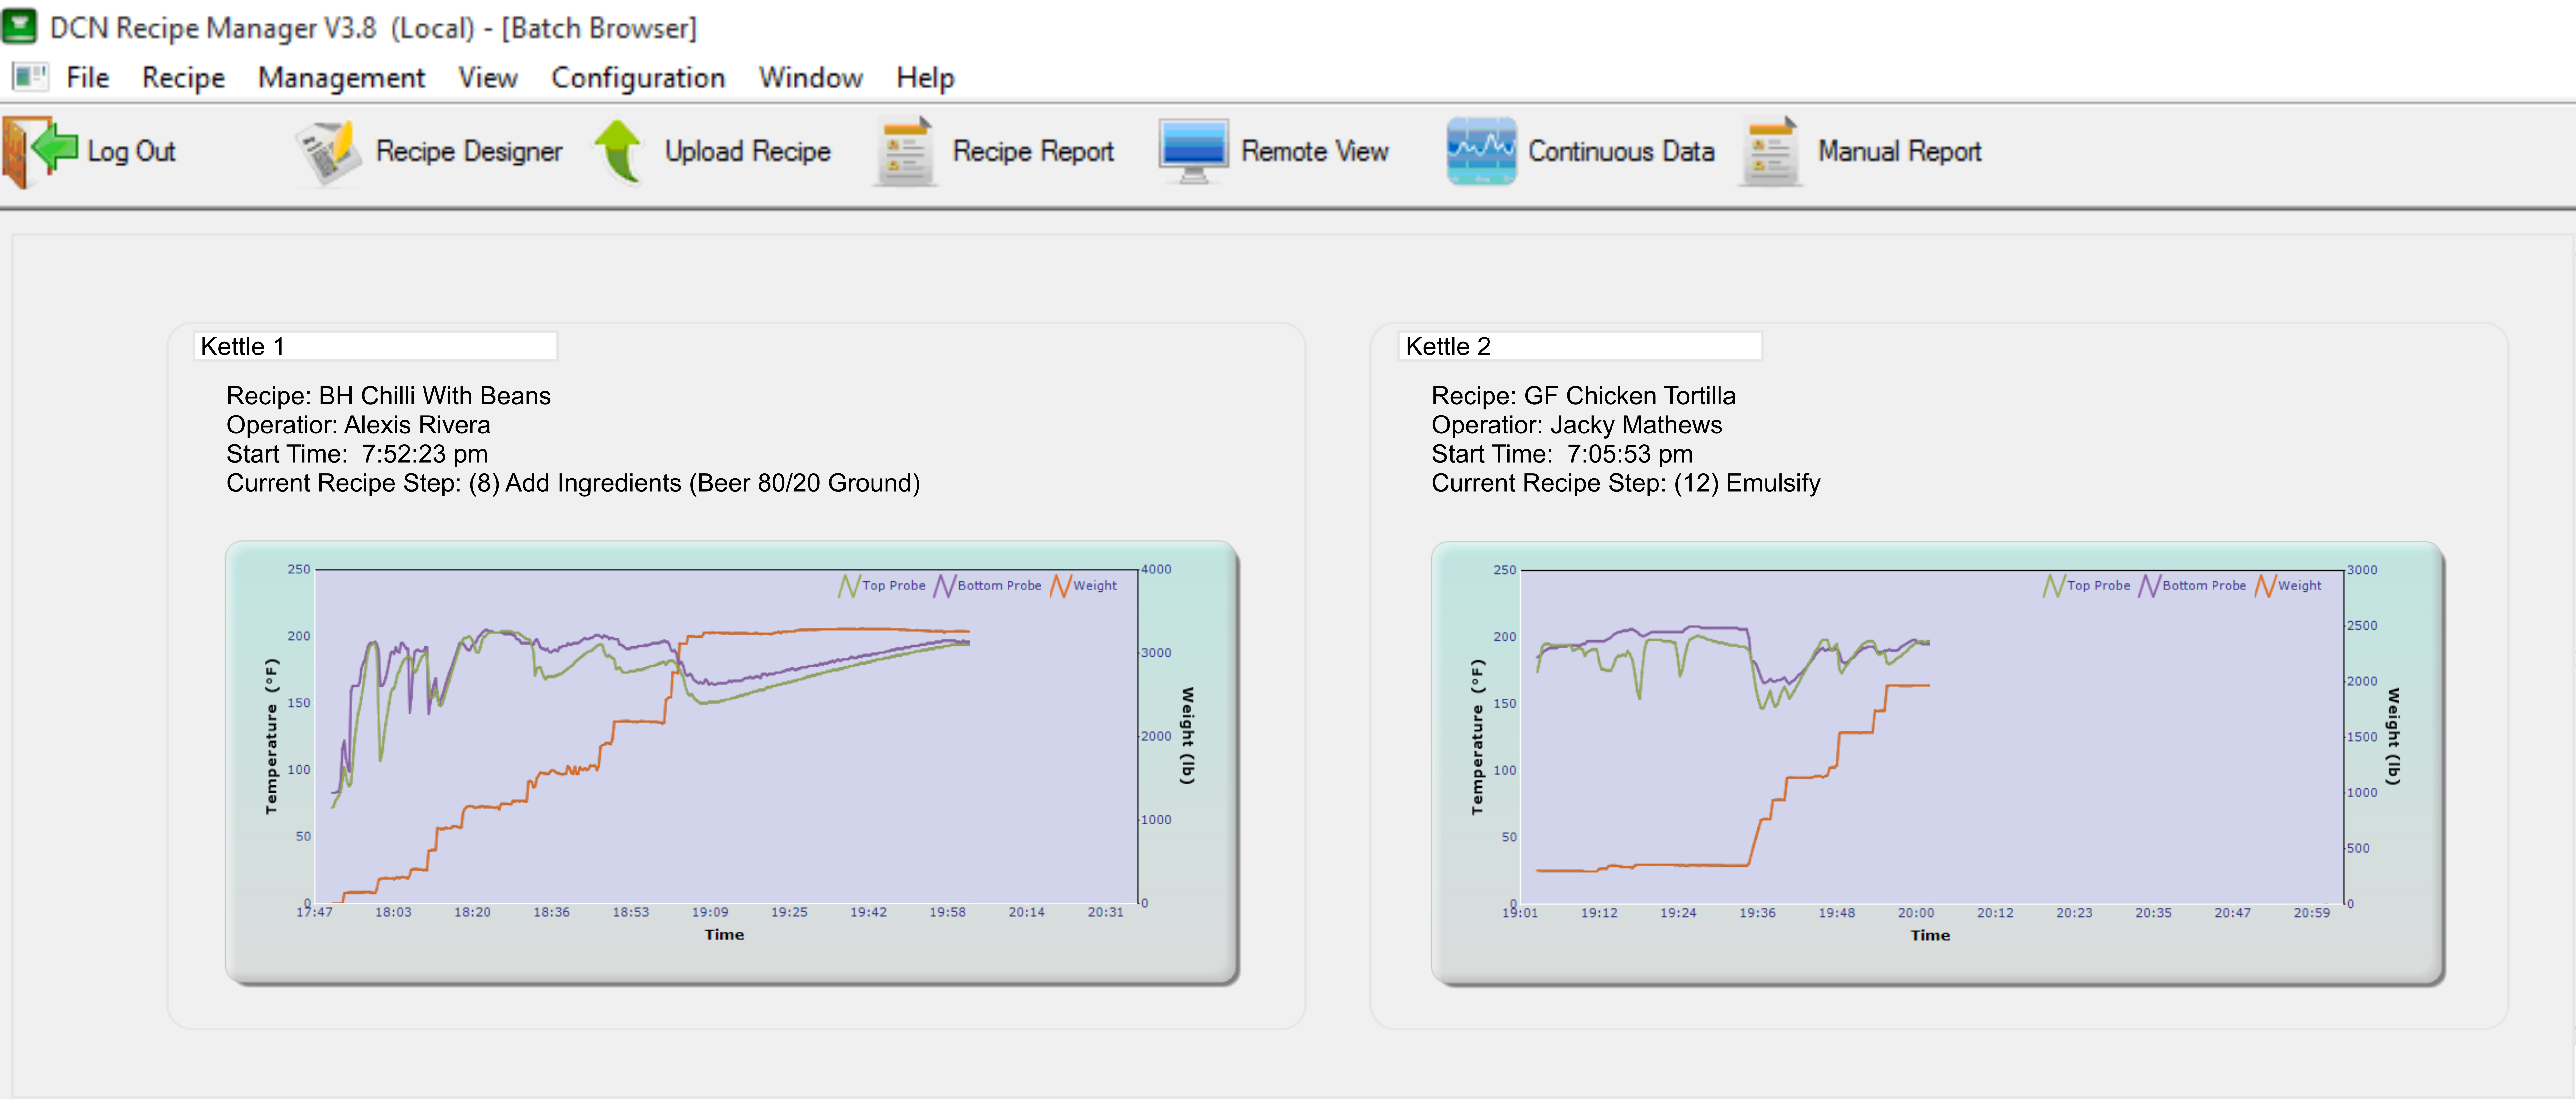Click Kettle 1 weight tick '4000'
This screenshot has width=2576, height=1099.
1156,569
